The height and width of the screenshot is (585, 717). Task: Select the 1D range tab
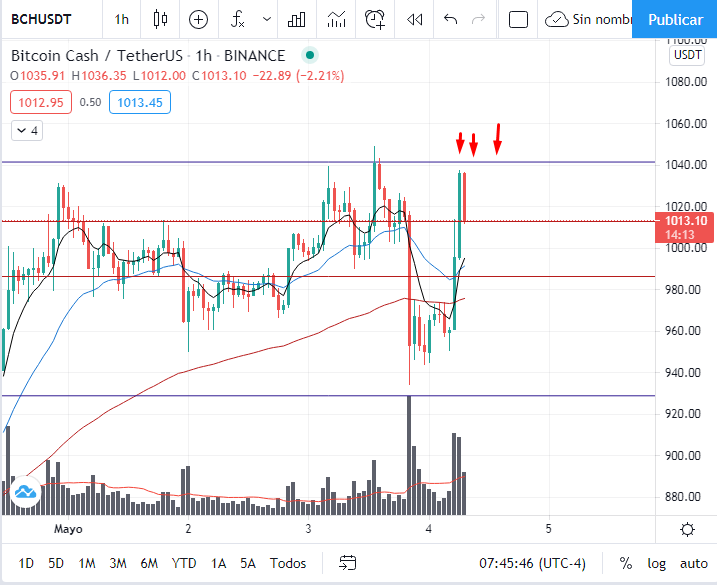click(26, 563)
